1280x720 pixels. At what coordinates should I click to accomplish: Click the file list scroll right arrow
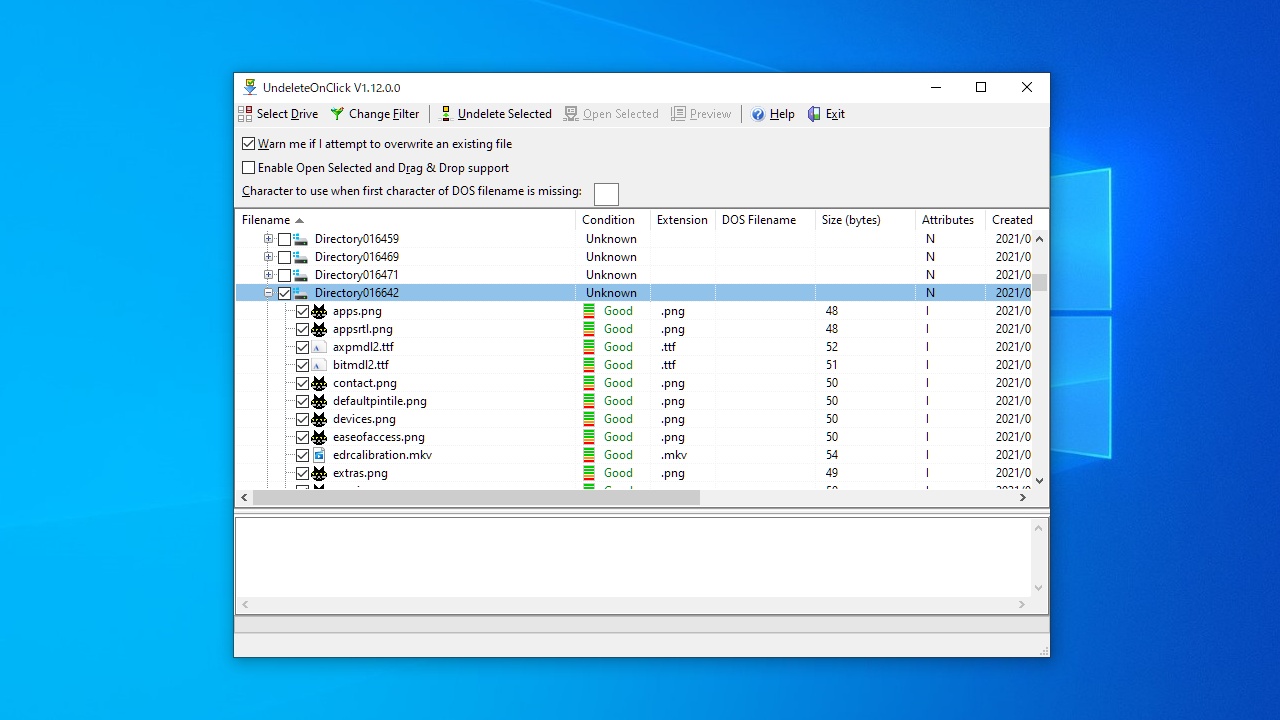[1023, 497]
